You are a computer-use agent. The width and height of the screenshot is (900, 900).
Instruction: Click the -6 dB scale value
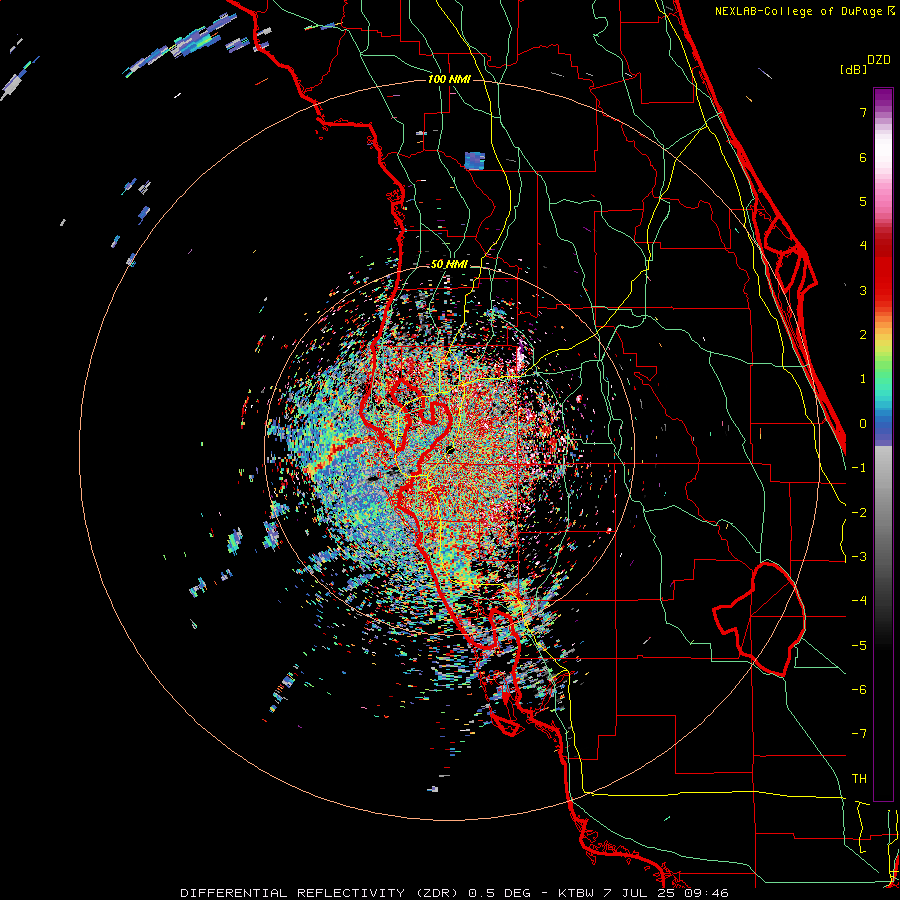(x=859, y=690)
